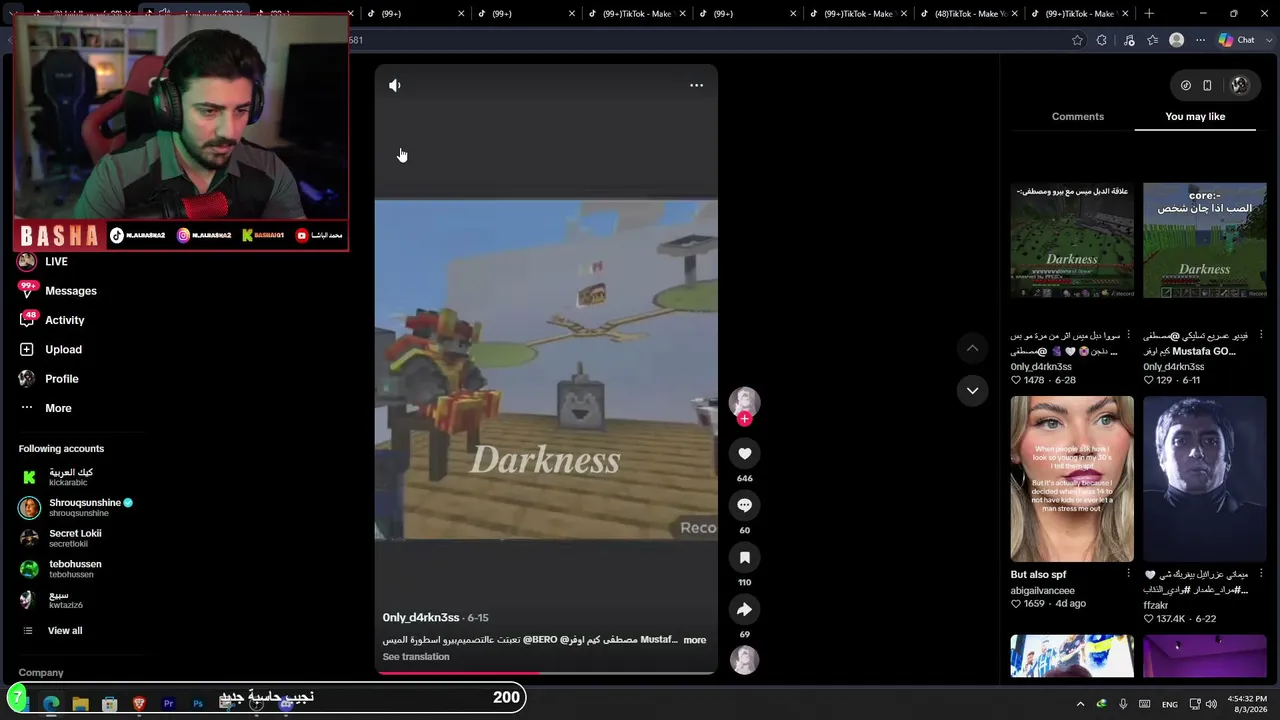Click the 0nly_d4rkn3ss creator name under the video

point(421,618)
